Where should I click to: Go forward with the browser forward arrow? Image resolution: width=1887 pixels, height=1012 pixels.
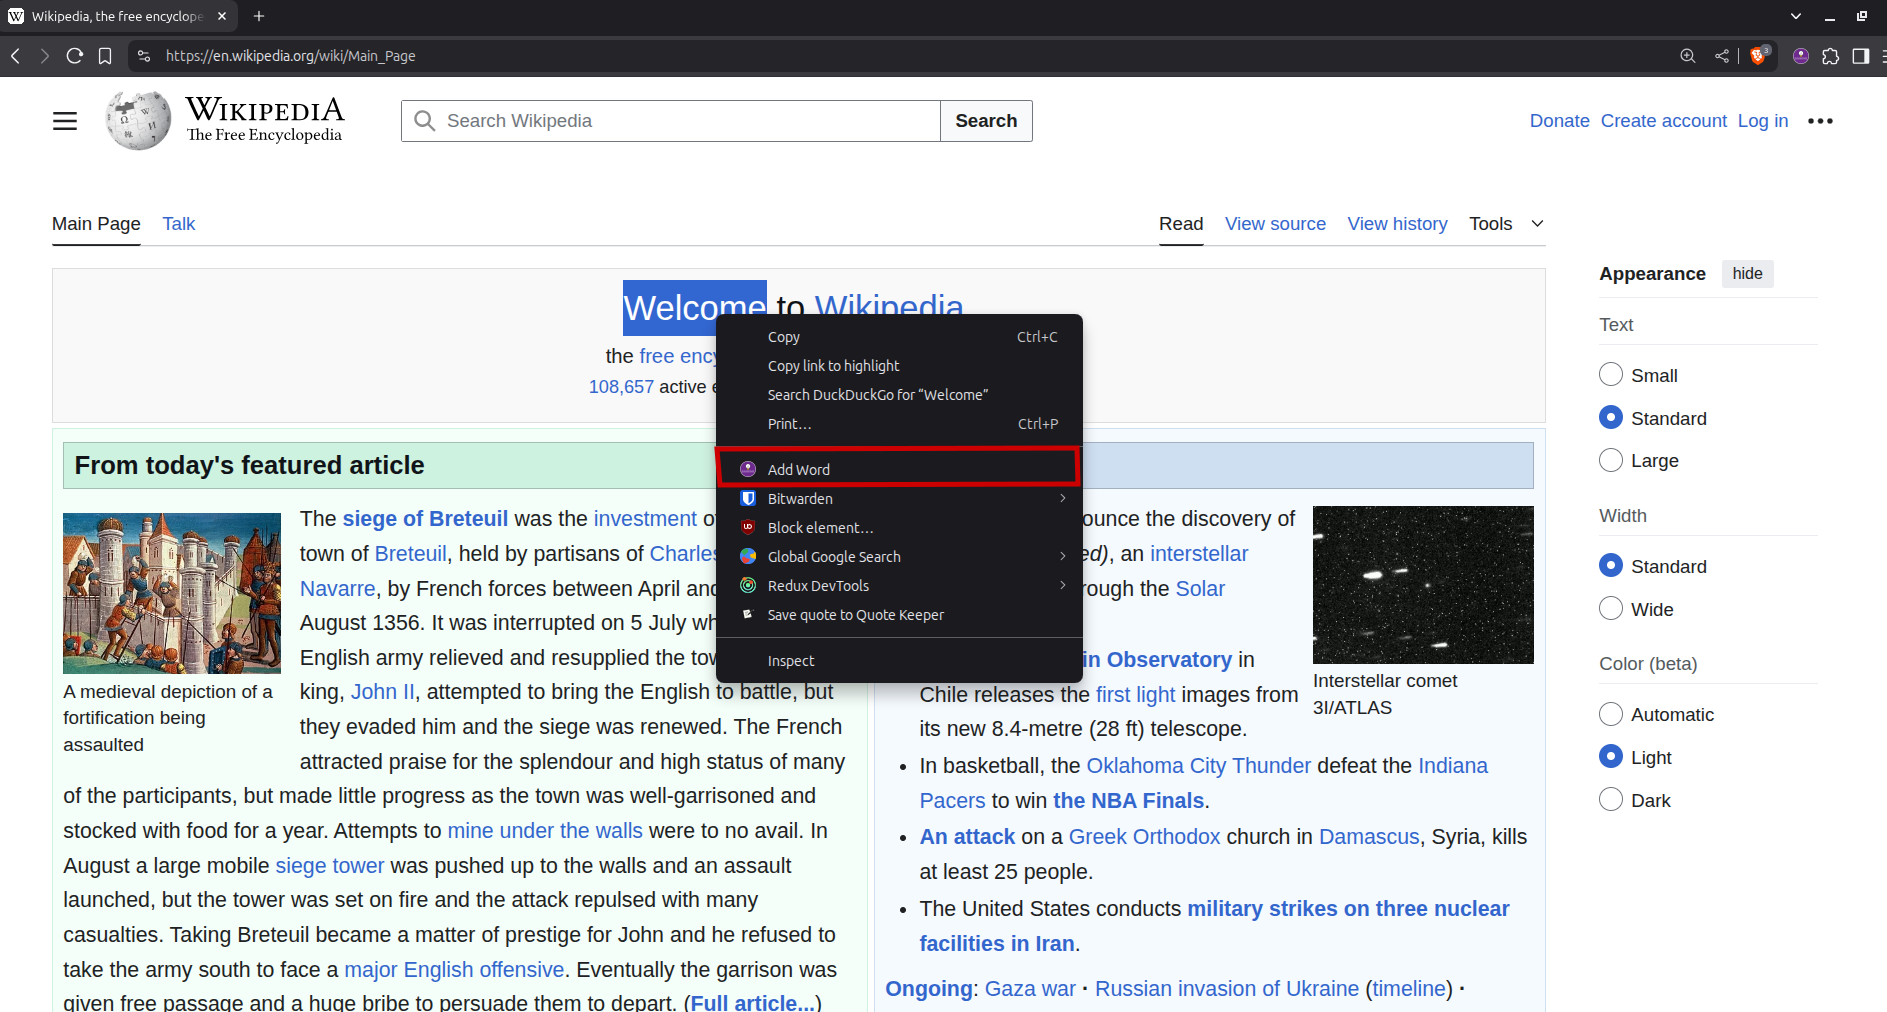[44, 56]
